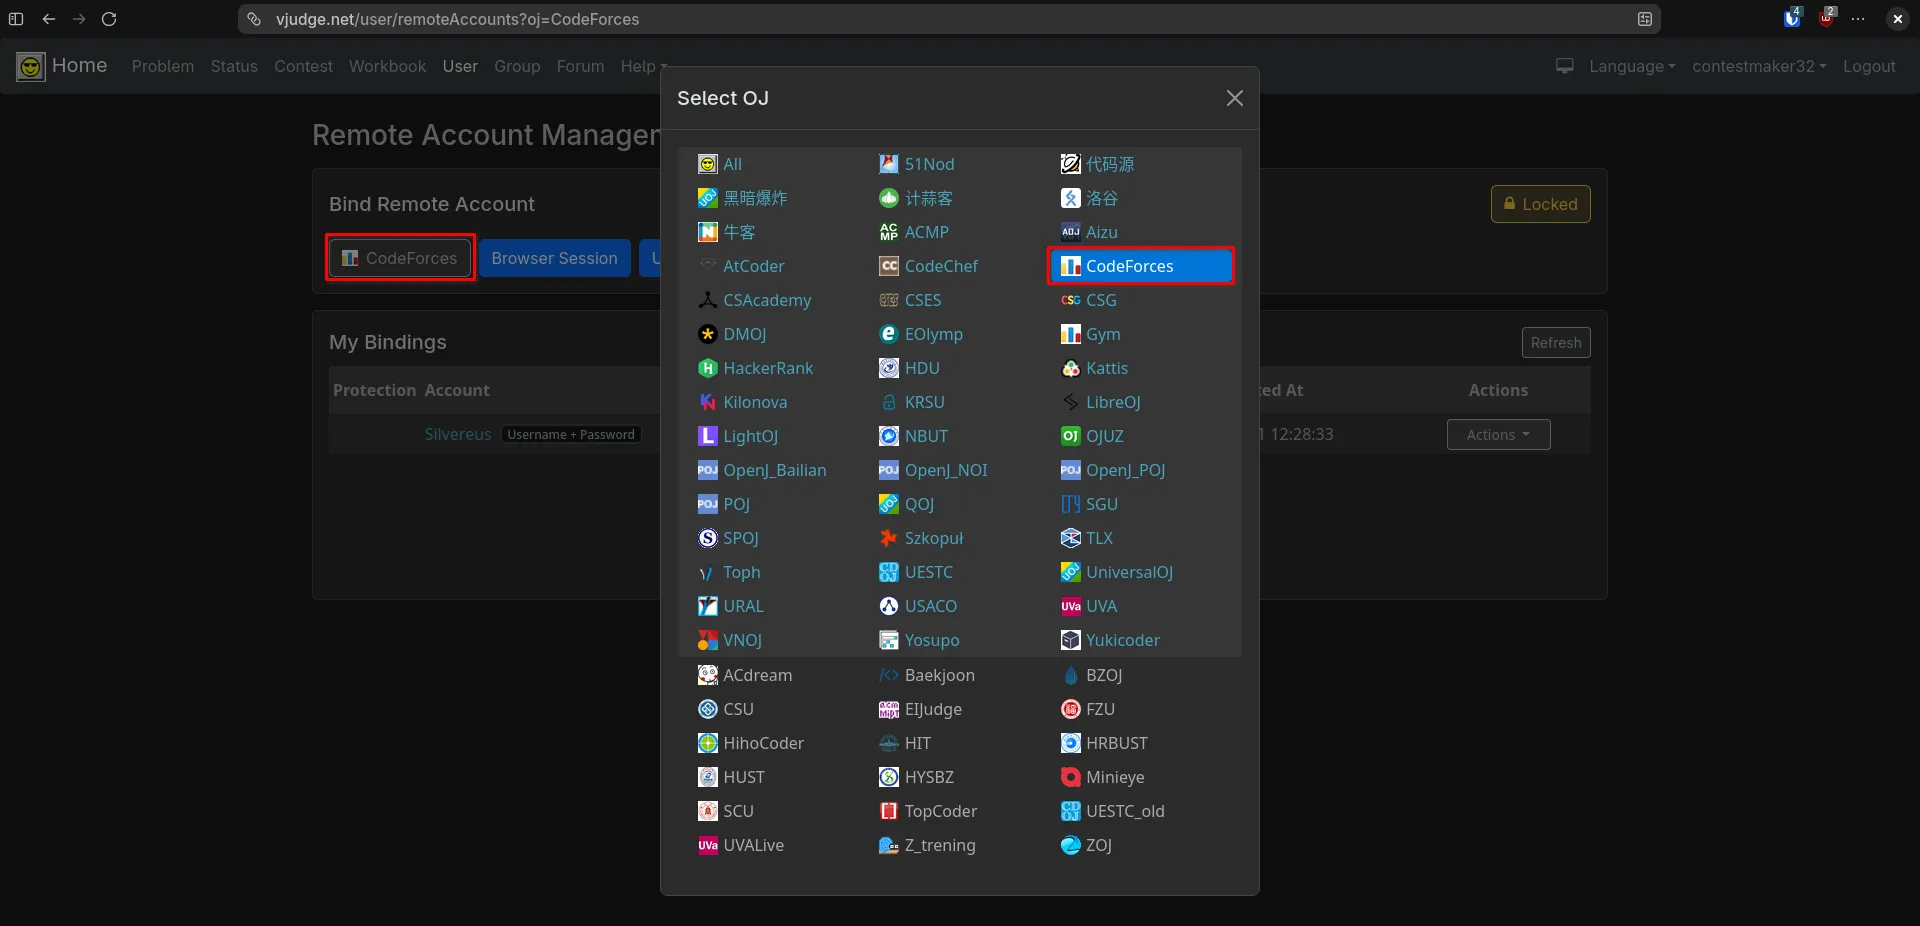Click the USACO icon
1920x926 pixels.
point(889,606)
